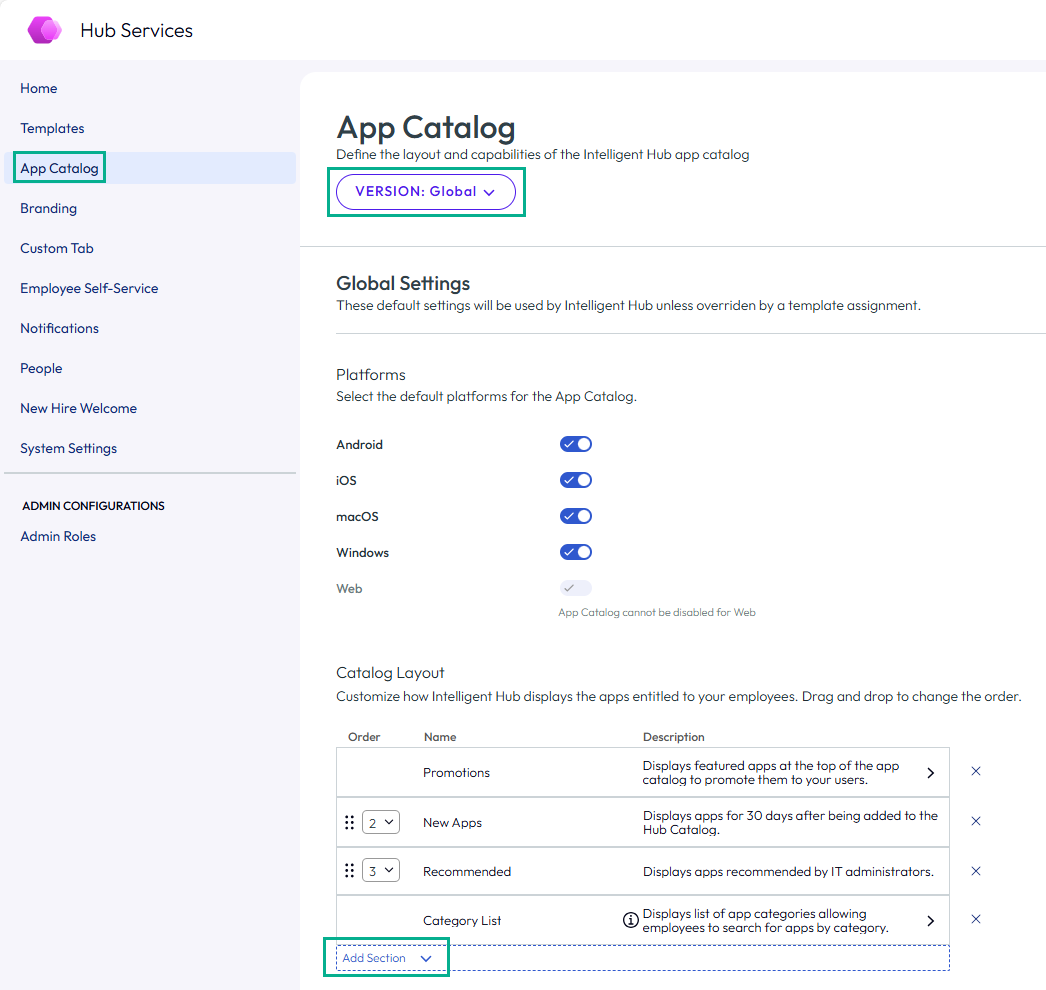Click the Order column header
The image size is (1046, 990).
point(364,737)
